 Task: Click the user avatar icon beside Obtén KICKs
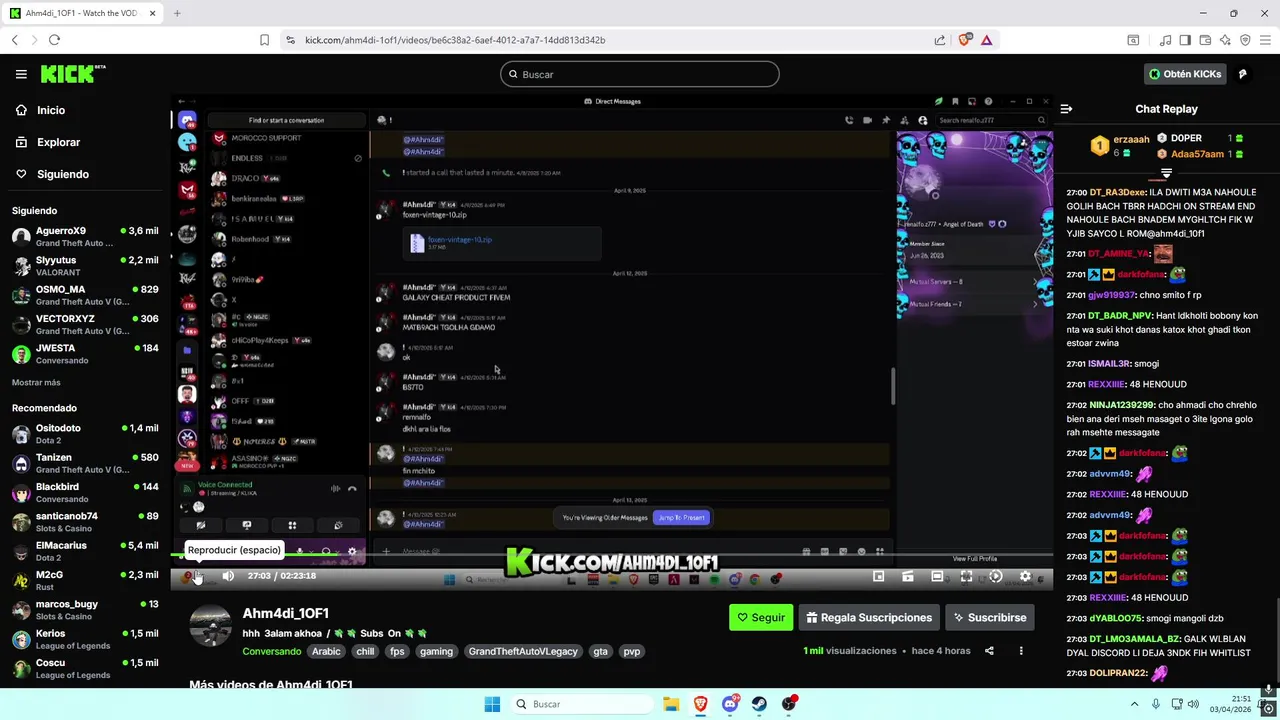tap(1243, 74)
